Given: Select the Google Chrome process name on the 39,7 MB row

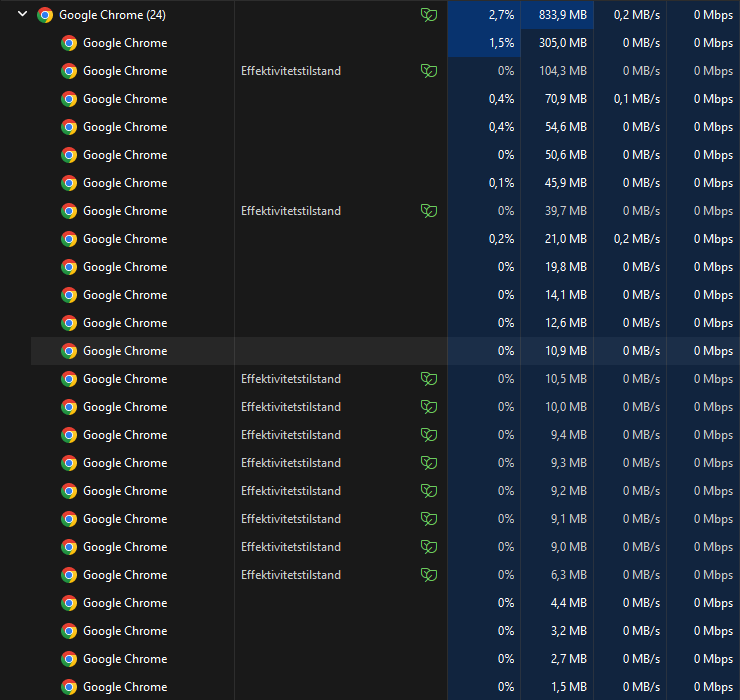Looking at the screenshot, I should [125, 211].
